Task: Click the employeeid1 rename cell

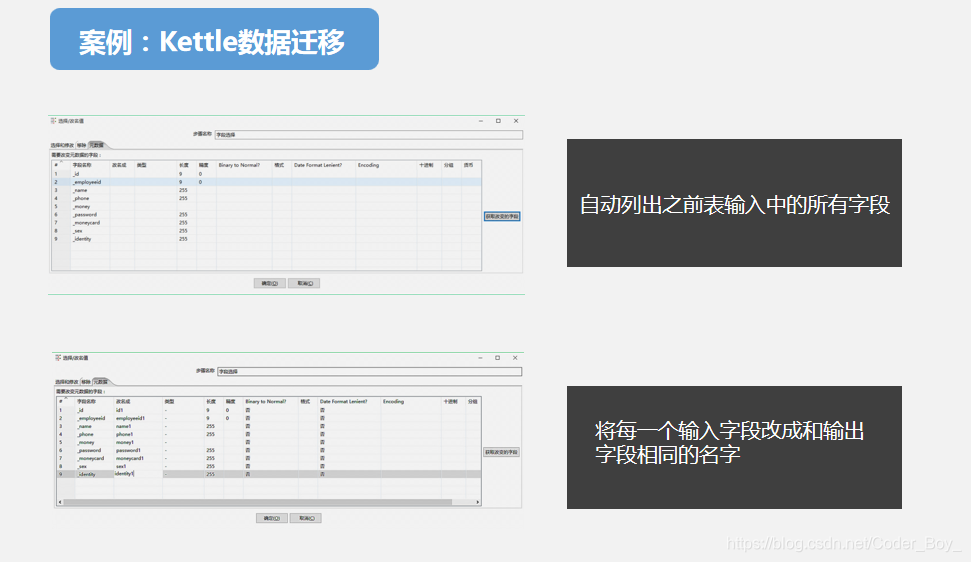Action: [x=130, y=418]
